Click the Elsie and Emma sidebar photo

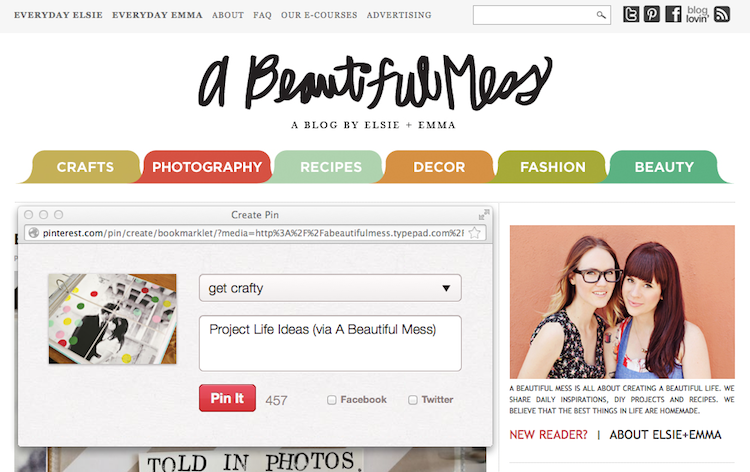tap(622, 302)
